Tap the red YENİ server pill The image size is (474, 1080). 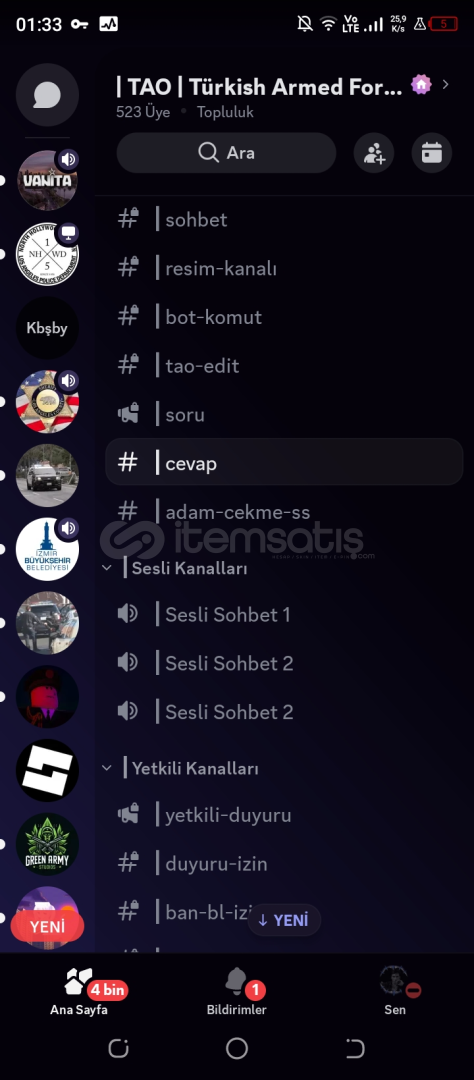[x=48, y=927]
